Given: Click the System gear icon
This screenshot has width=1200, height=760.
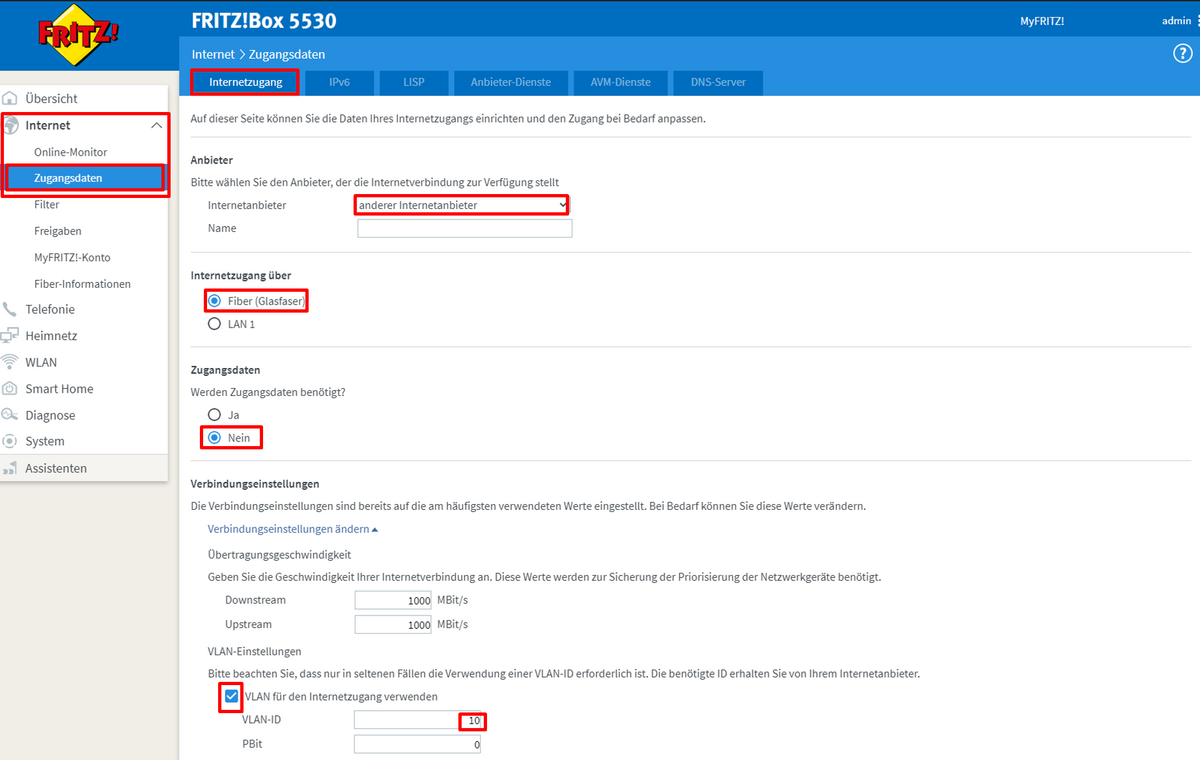Looking at the screenshot, I should point(10,441).
